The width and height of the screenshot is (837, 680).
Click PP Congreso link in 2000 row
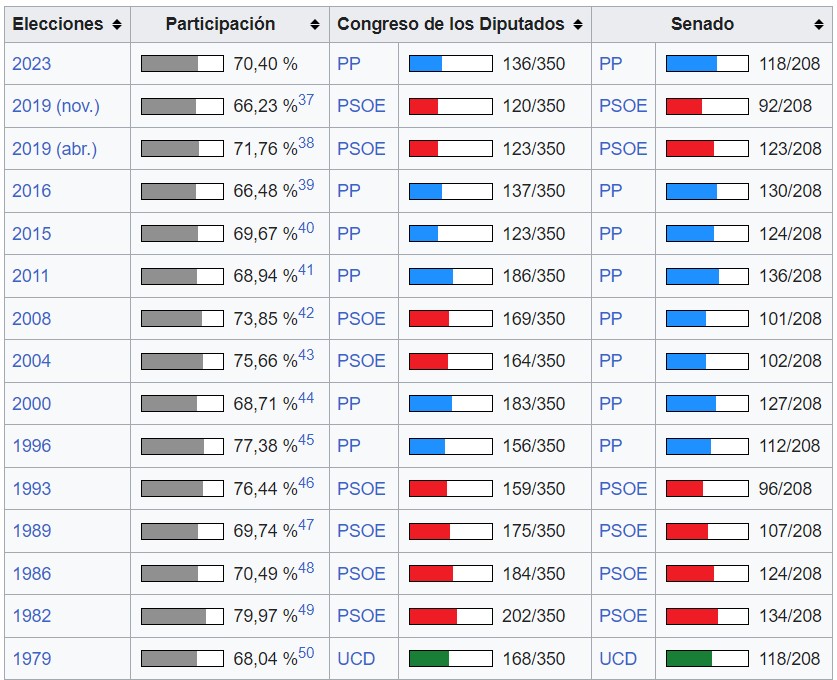point(349,404)
